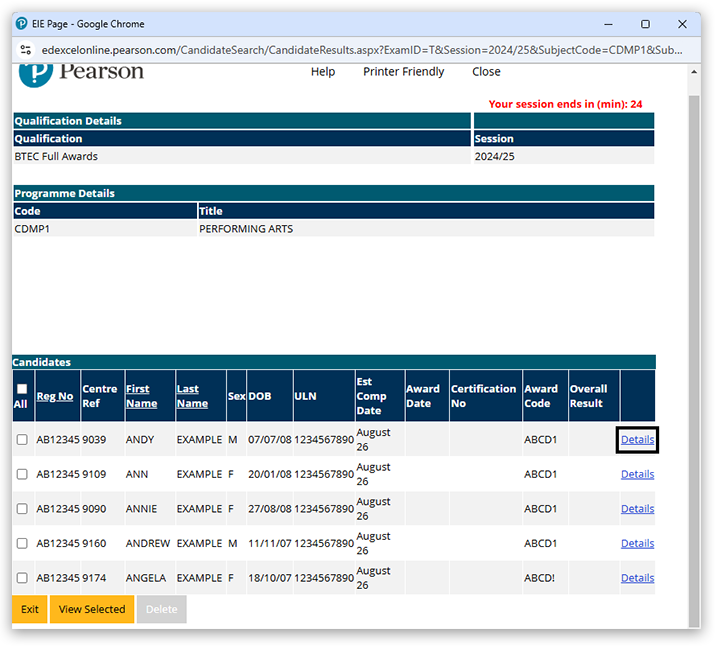Open the Help menu item
The height and width of the screenshot is (647, 719).
click(x=323, y=72)
